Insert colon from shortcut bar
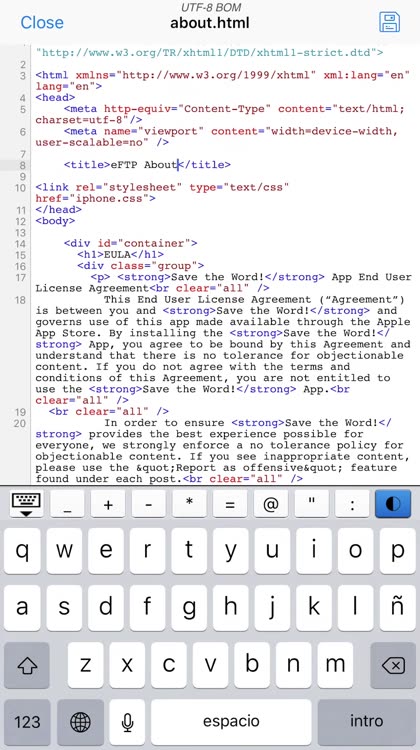 353,504
